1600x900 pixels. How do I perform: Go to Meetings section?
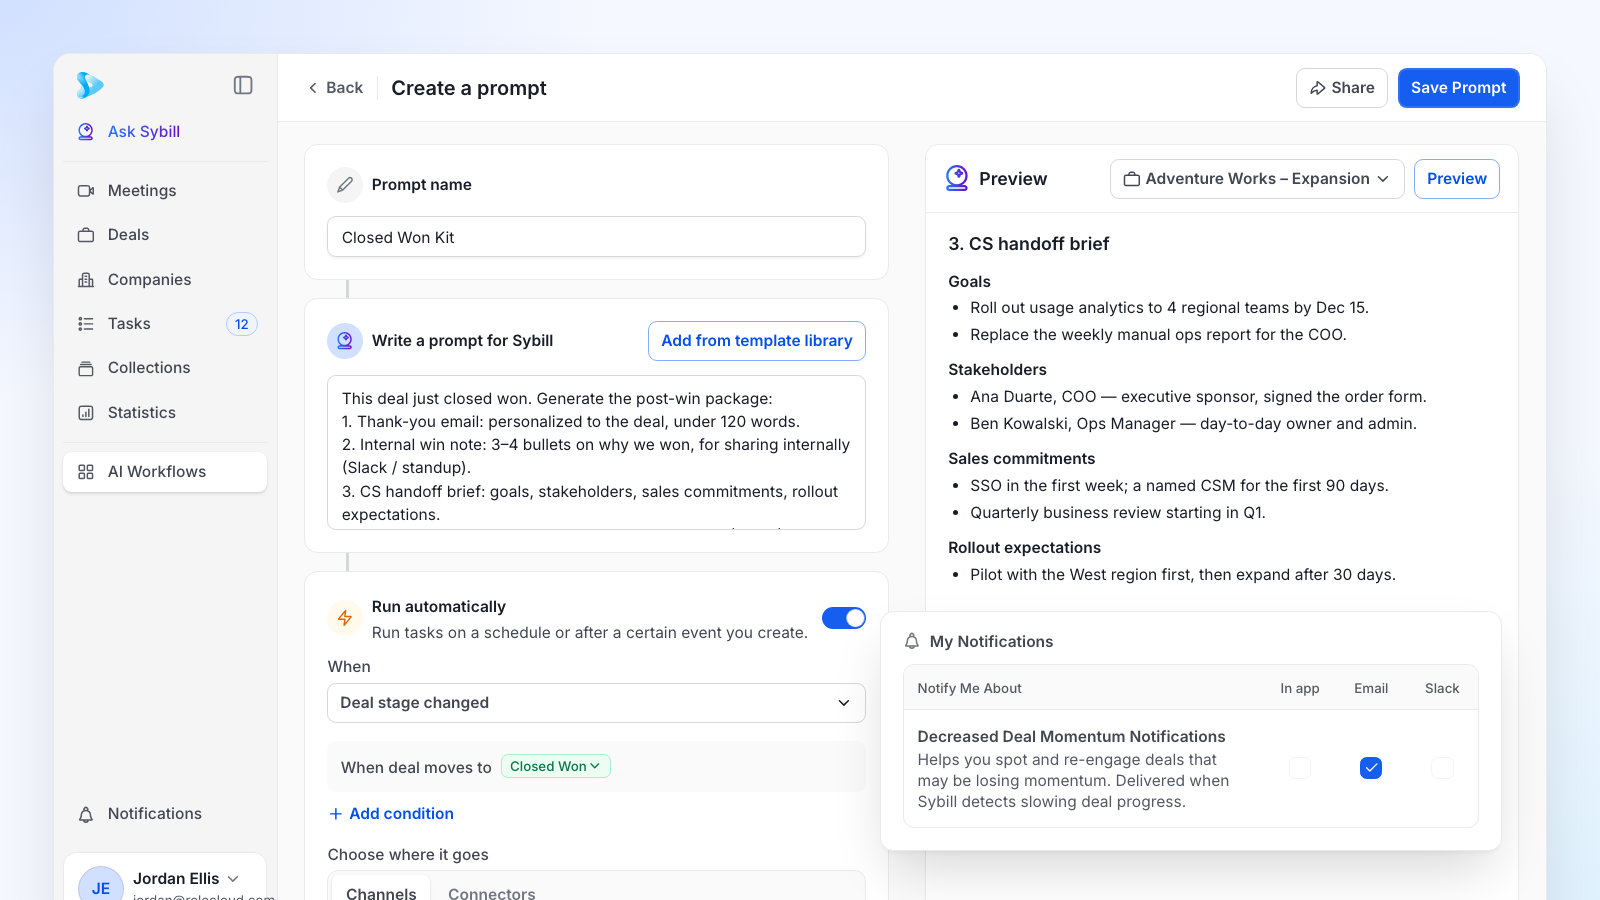click(x=166, y=191)
